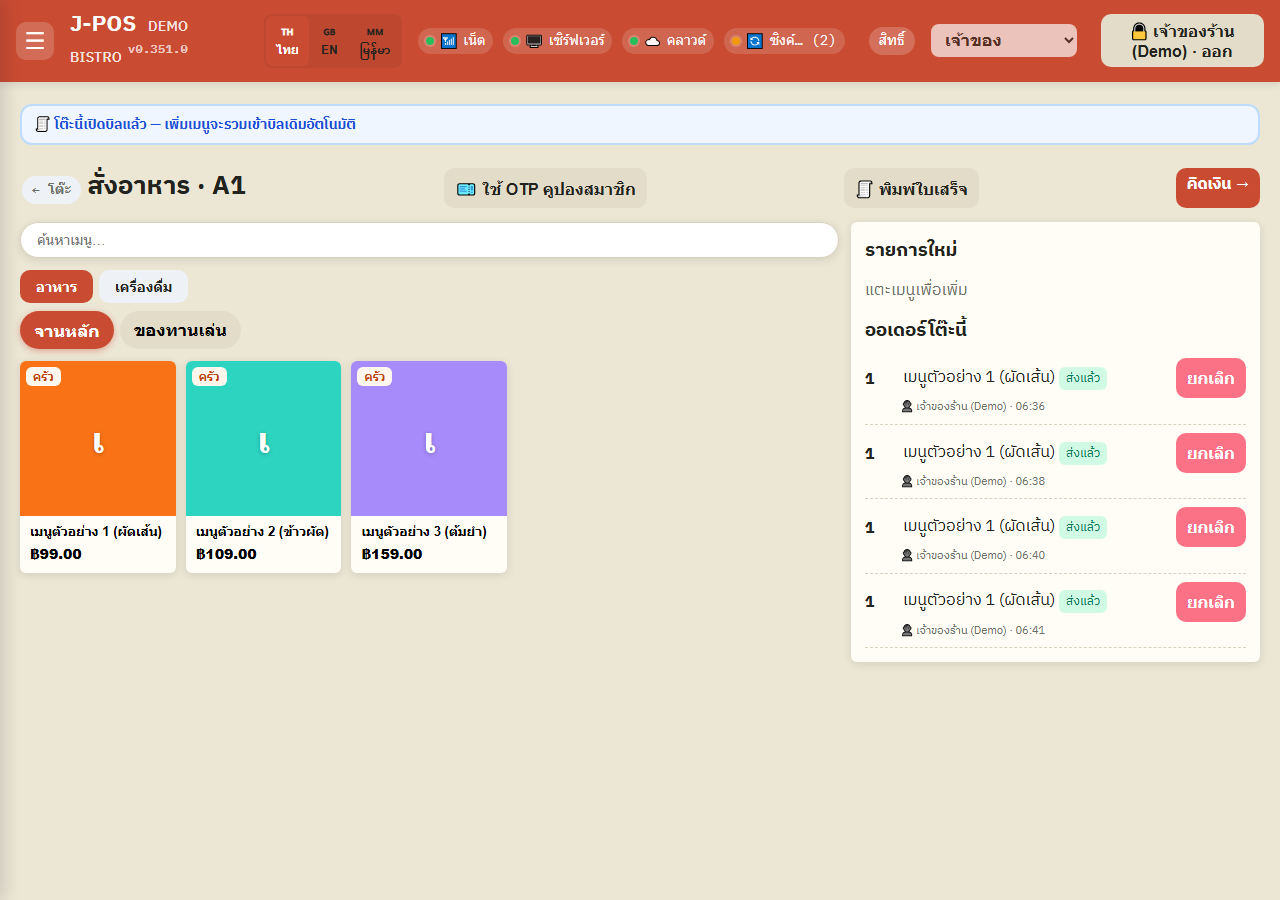Viewport: 1280px width, 900px height.
Task: Click the แตะเมนูเพื่อเพิ่ม hint text
Action: [x=916, y=290]
